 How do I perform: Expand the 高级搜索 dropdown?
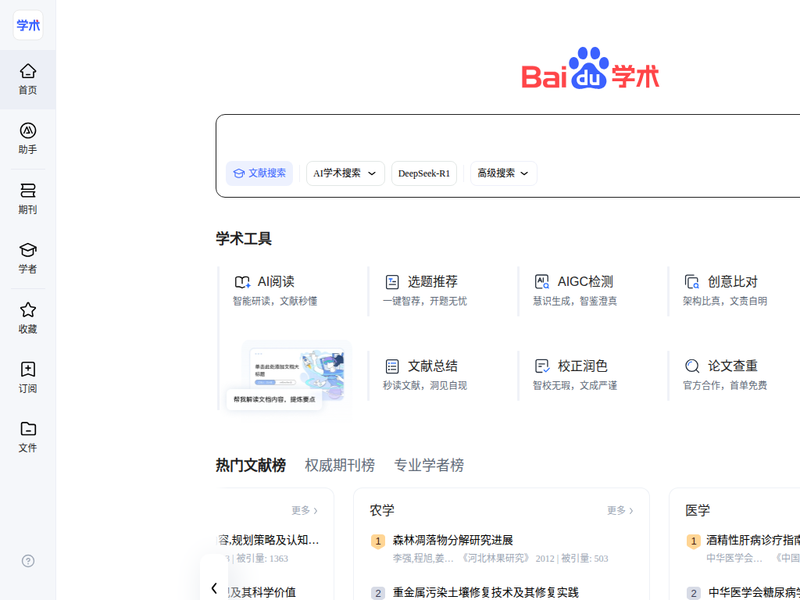(x=503, y=173)
